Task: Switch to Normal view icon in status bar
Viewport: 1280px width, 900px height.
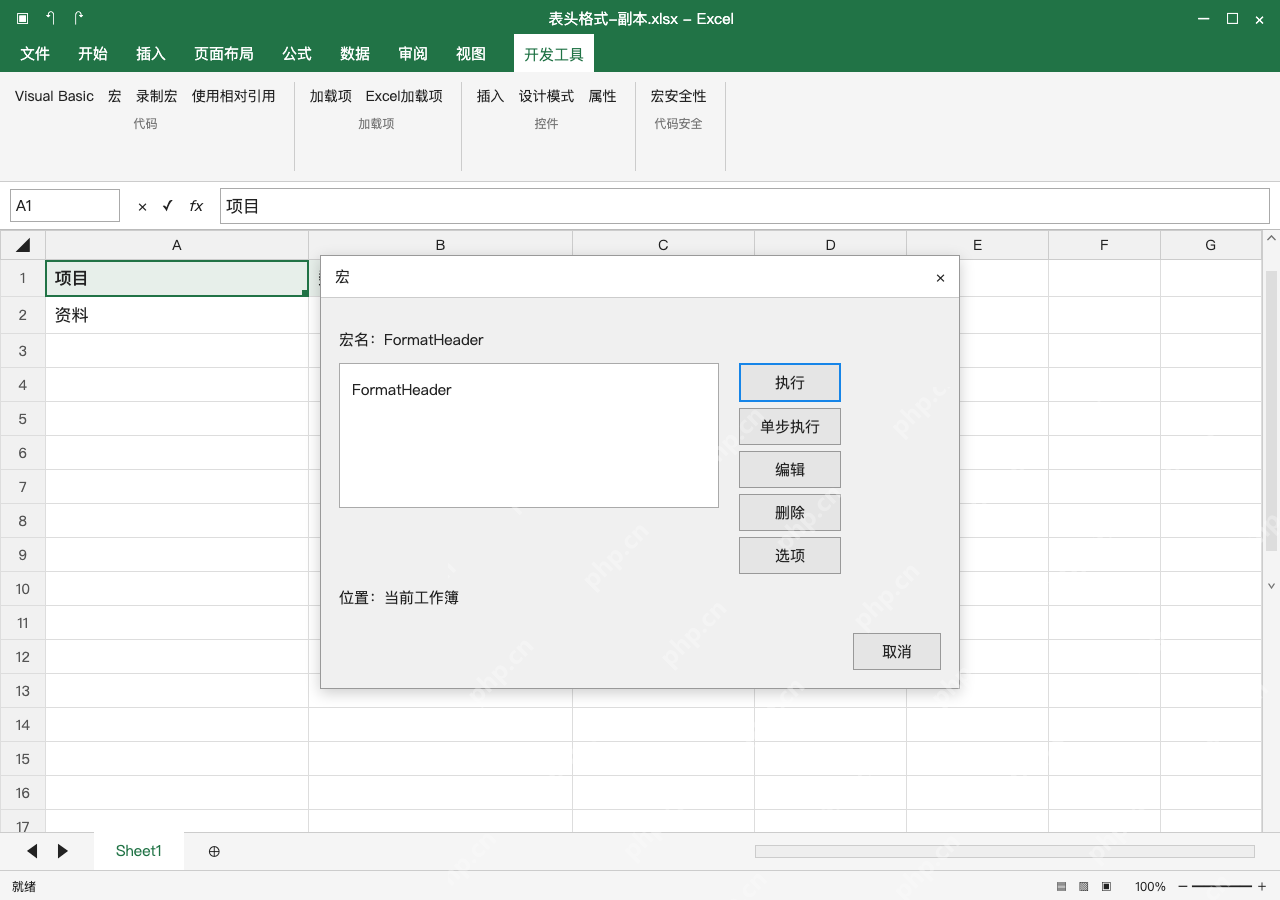Action: pos(1061,887)
